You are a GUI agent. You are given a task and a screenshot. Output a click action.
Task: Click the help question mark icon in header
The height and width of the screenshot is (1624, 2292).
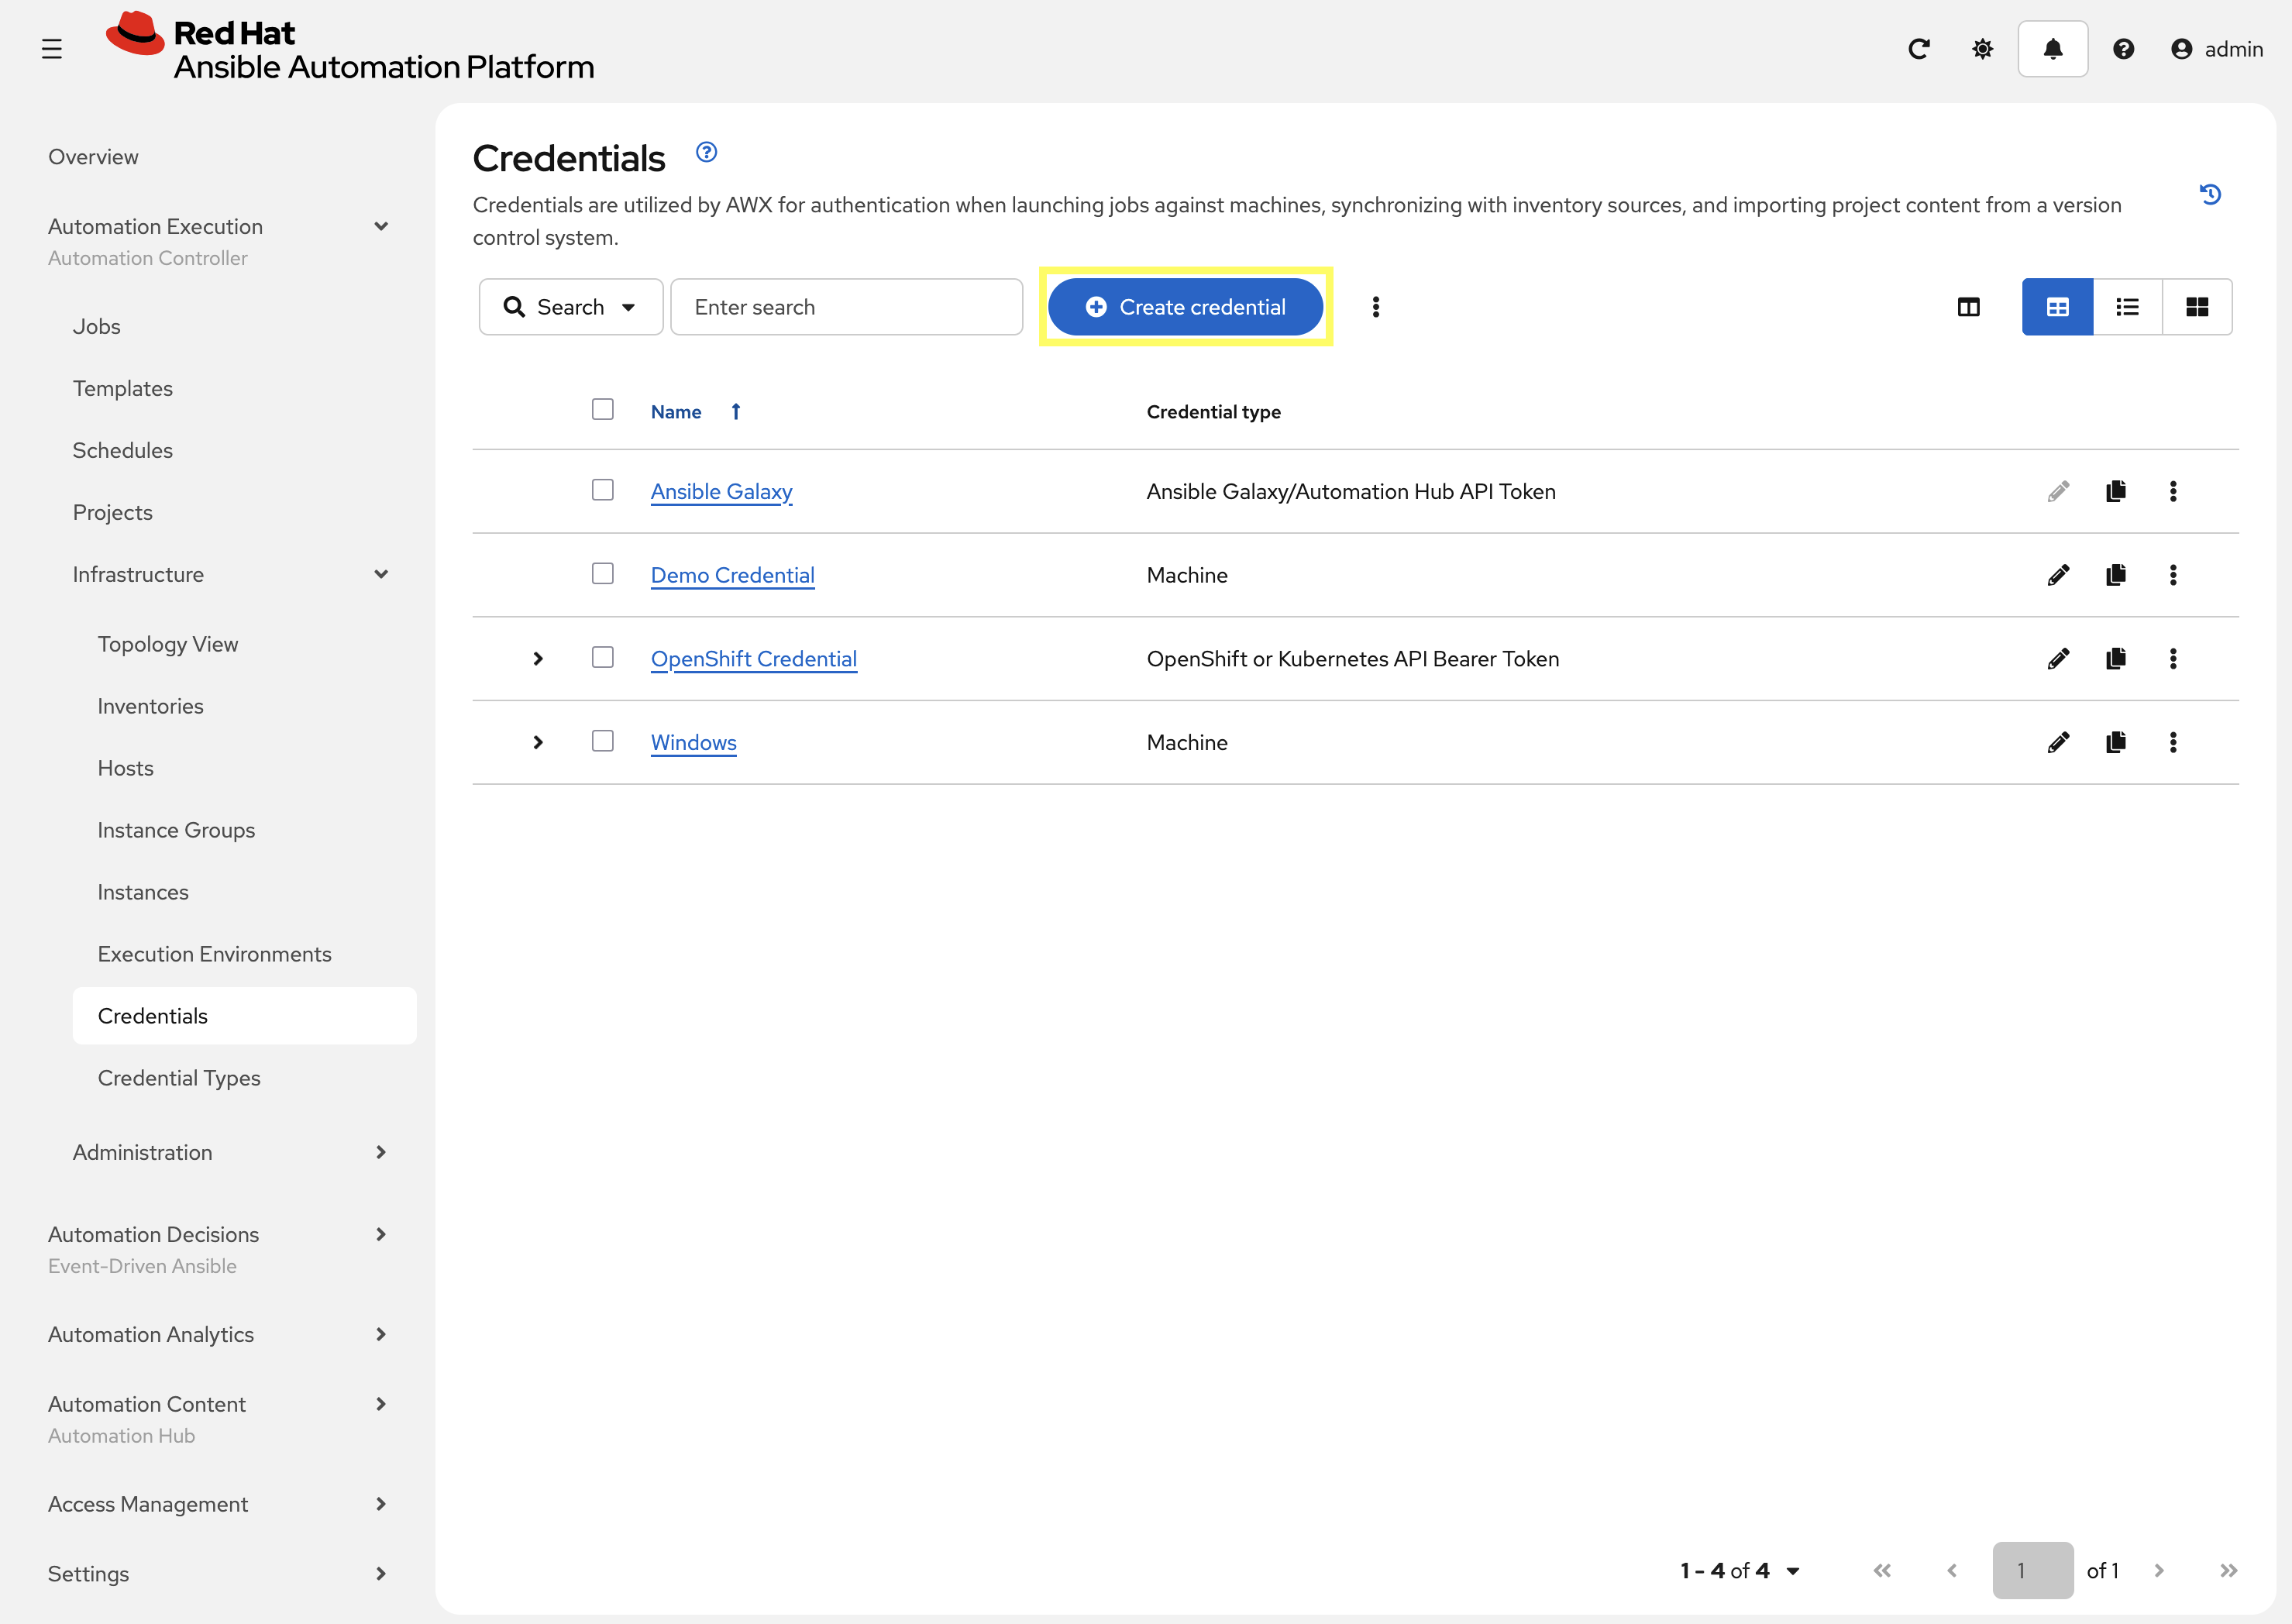click(x=2123, y=49)
